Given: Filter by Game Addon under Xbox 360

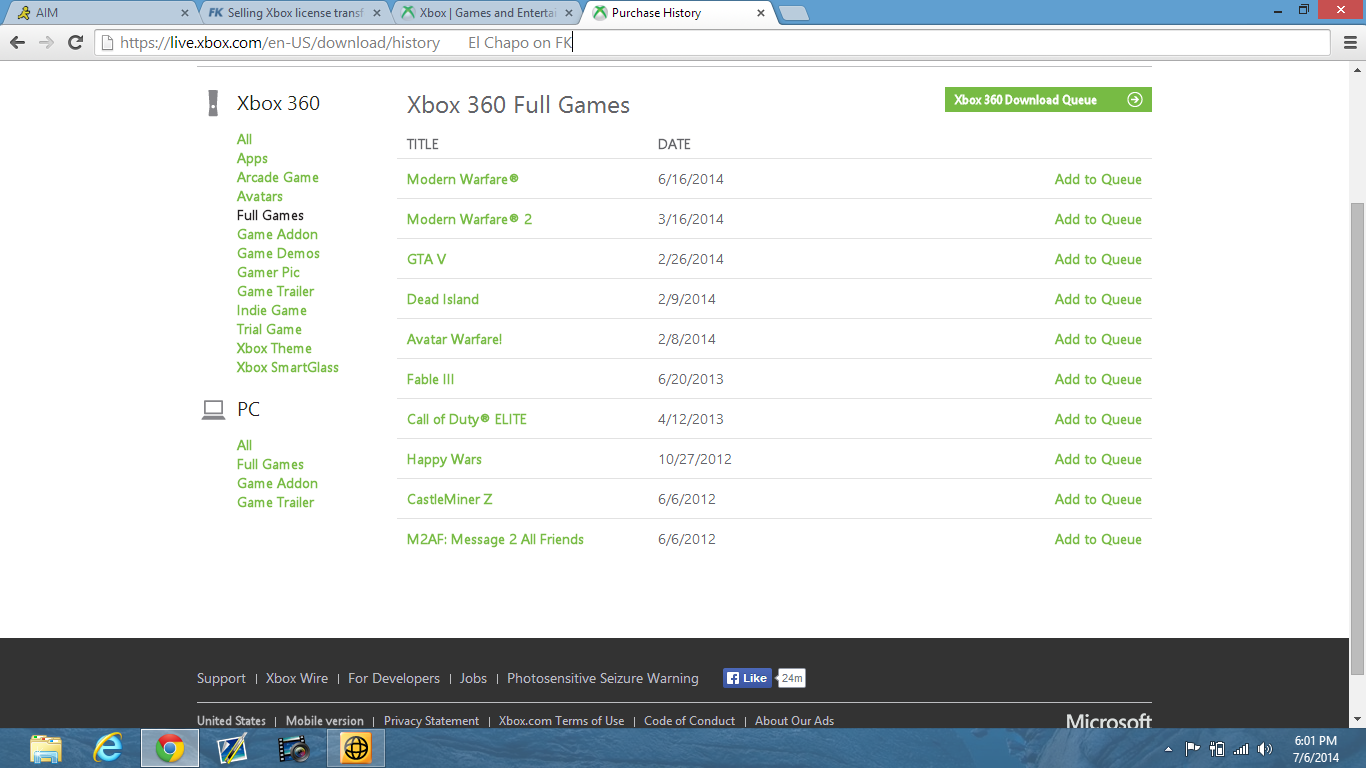Looking at the screenshot, I should [277, 234].
